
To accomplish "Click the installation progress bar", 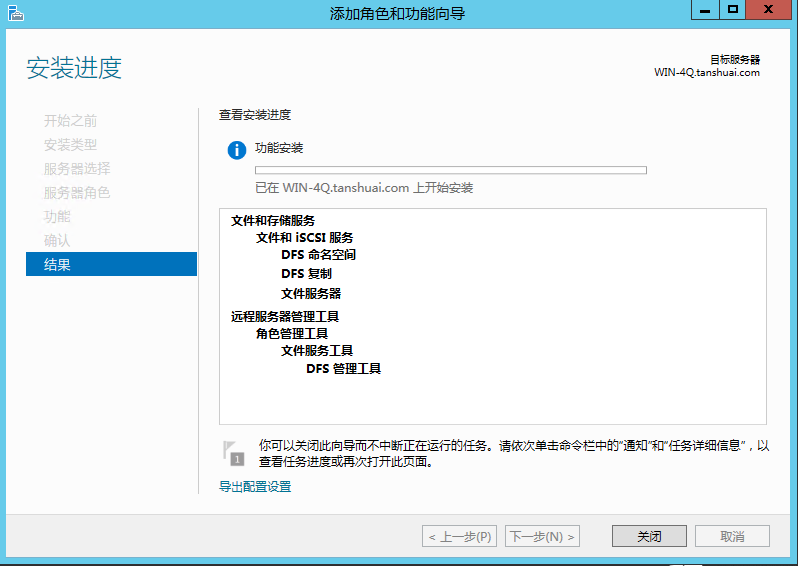I will point(451,170).
